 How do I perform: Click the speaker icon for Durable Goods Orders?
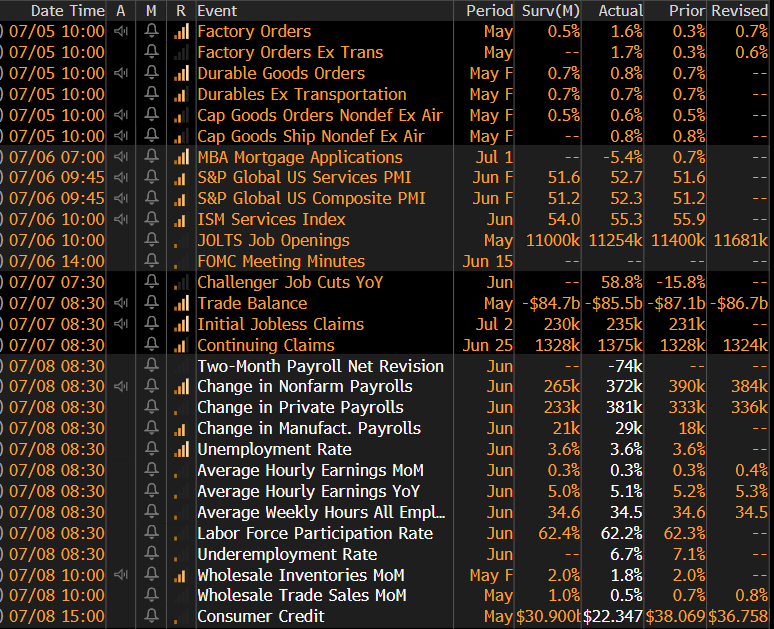121,73
